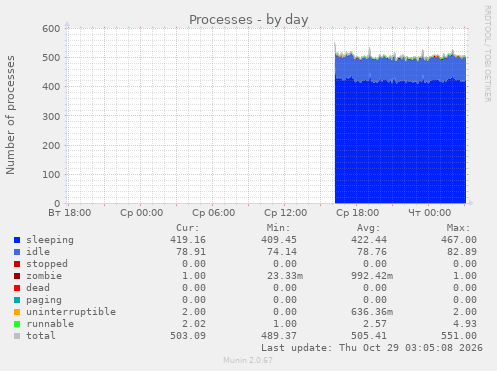The image size is (497, 371).
Task: Click the 300 y-axis tick label
Action: click(51, 116)
